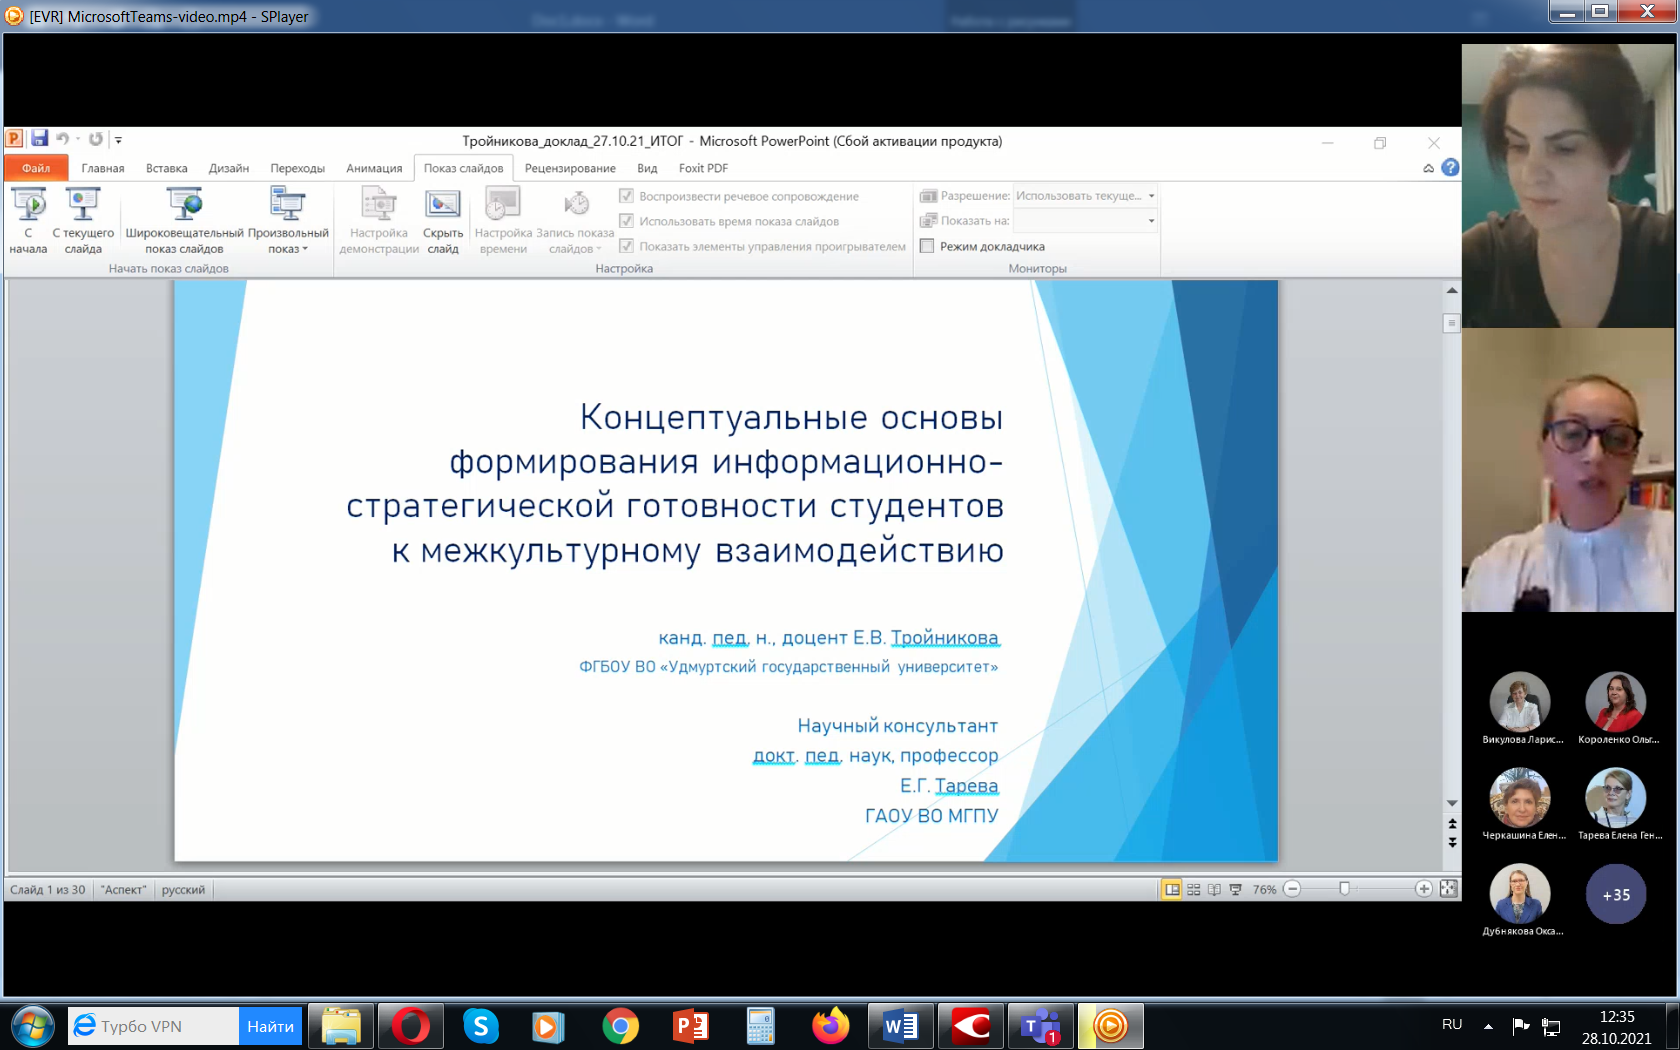Start slideshow from current slide

83,220
